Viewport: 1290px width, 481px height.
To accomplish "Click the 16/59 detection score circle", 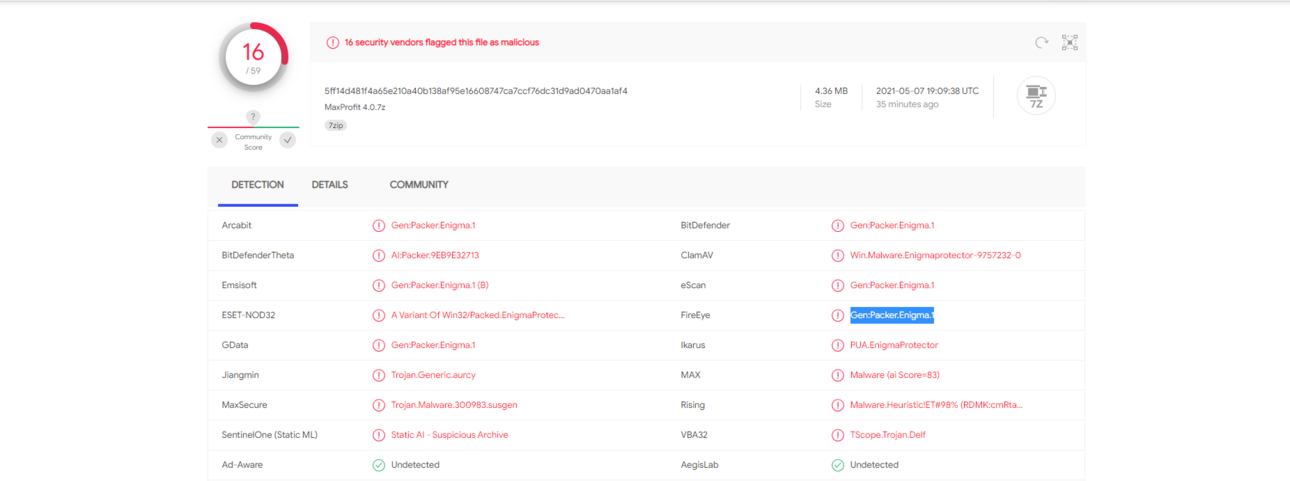I will [x=254, y=57].
